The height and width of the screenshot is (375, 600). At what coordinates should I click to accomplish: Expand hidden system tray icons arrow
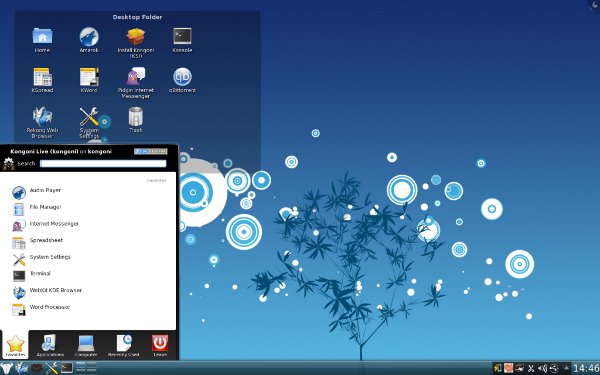567,368
